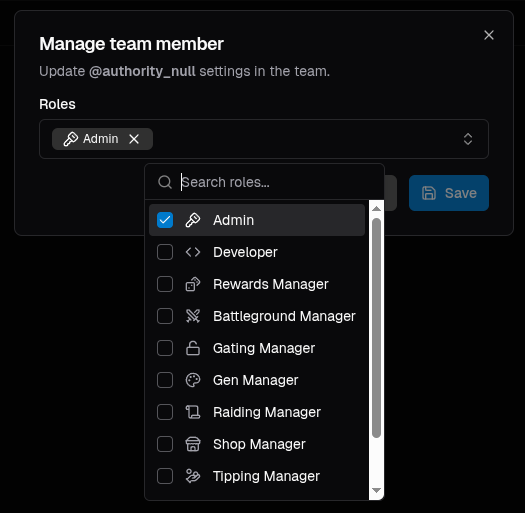Choose the Tipping Manager list entry
The image size is (525, 513).
[257, 476]
